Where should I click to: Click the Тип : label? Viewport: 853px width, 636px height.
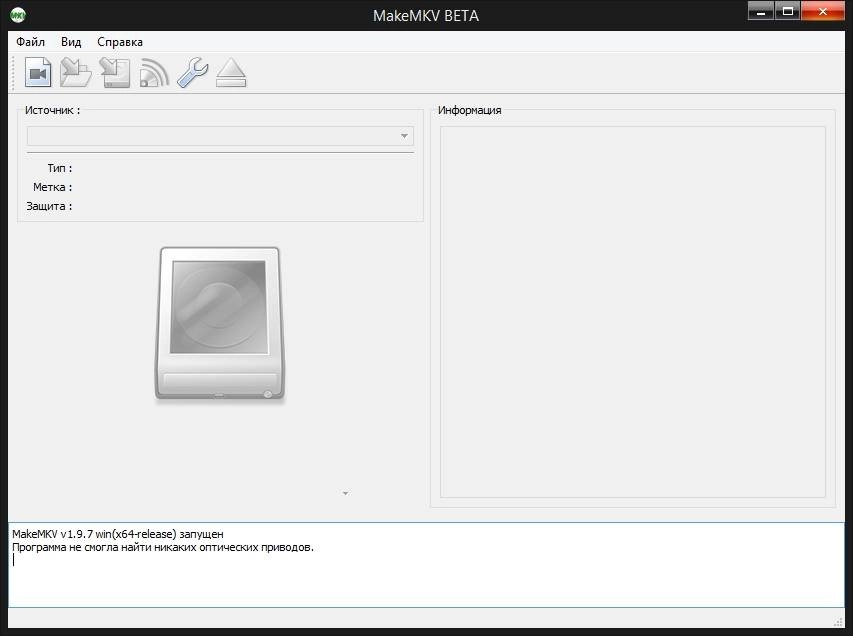click(x=60, y=168)
